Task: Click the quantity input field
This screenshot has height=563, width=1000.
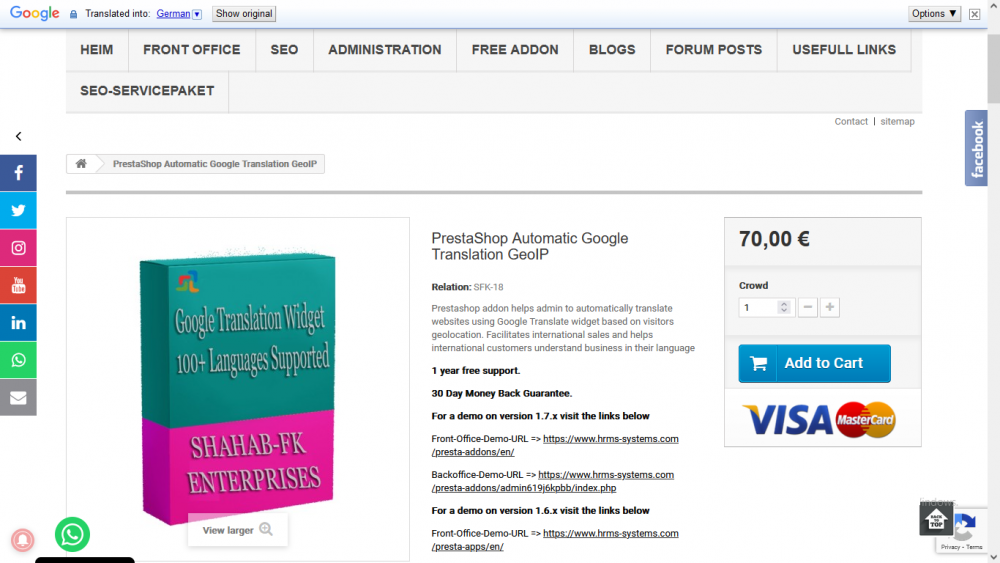Action: tap(759, 307)
